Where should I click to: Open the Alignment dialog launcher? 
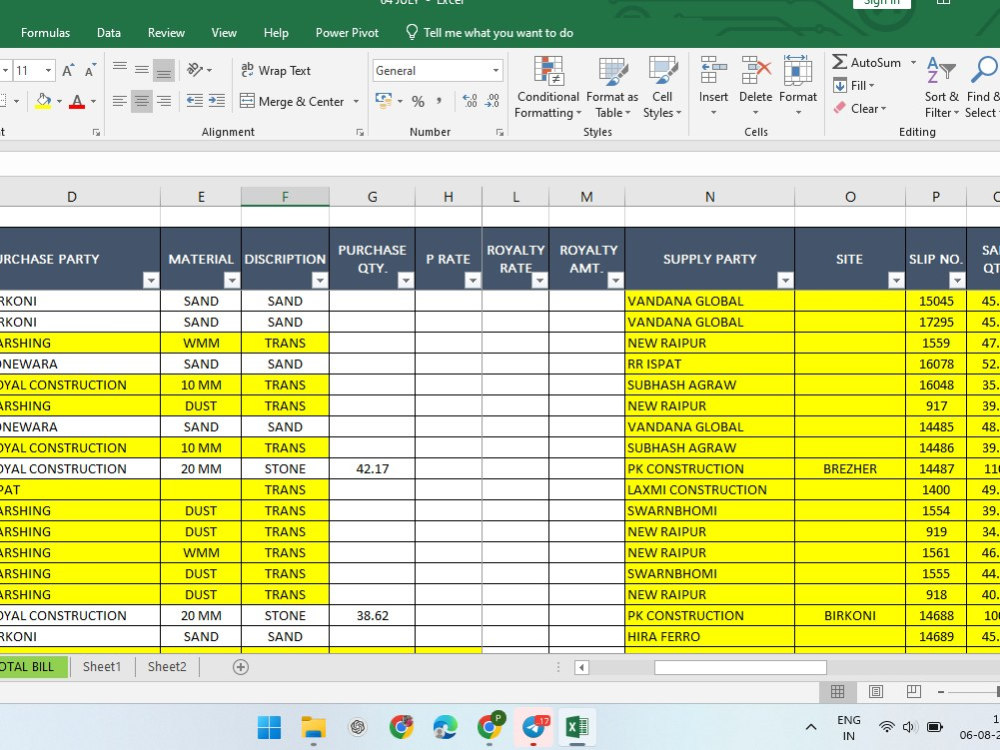[x=360, y=132]
